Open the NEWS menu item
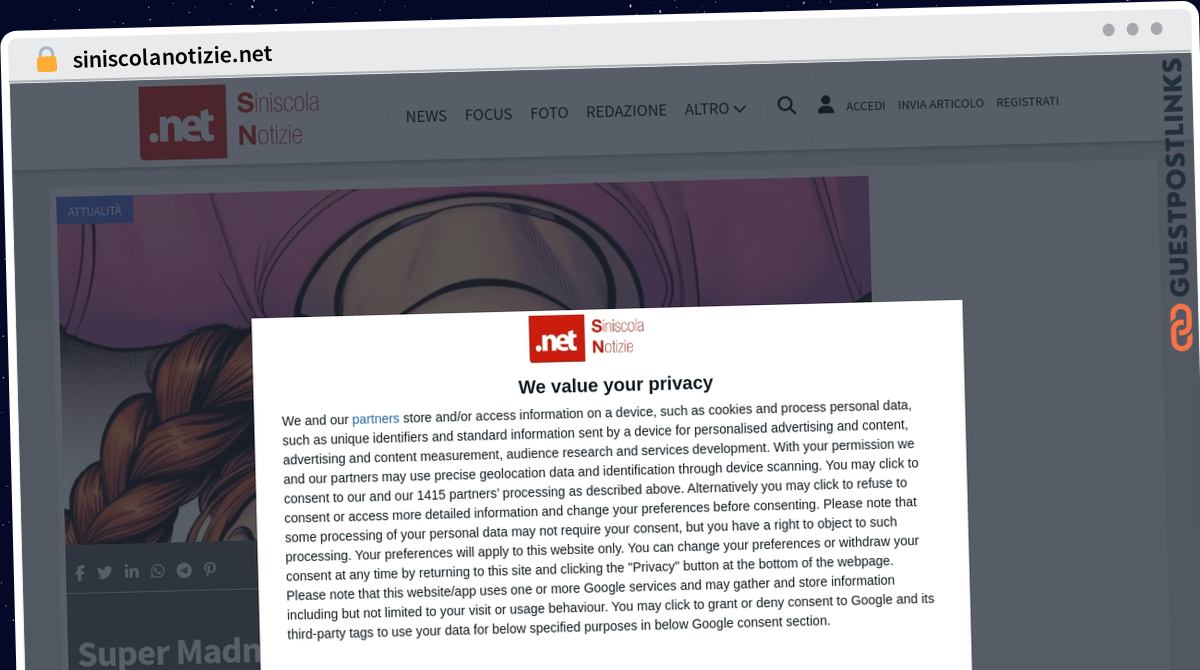Image resolution: width=1200 pixels, height=670 pixels. [x=426, y=116]
